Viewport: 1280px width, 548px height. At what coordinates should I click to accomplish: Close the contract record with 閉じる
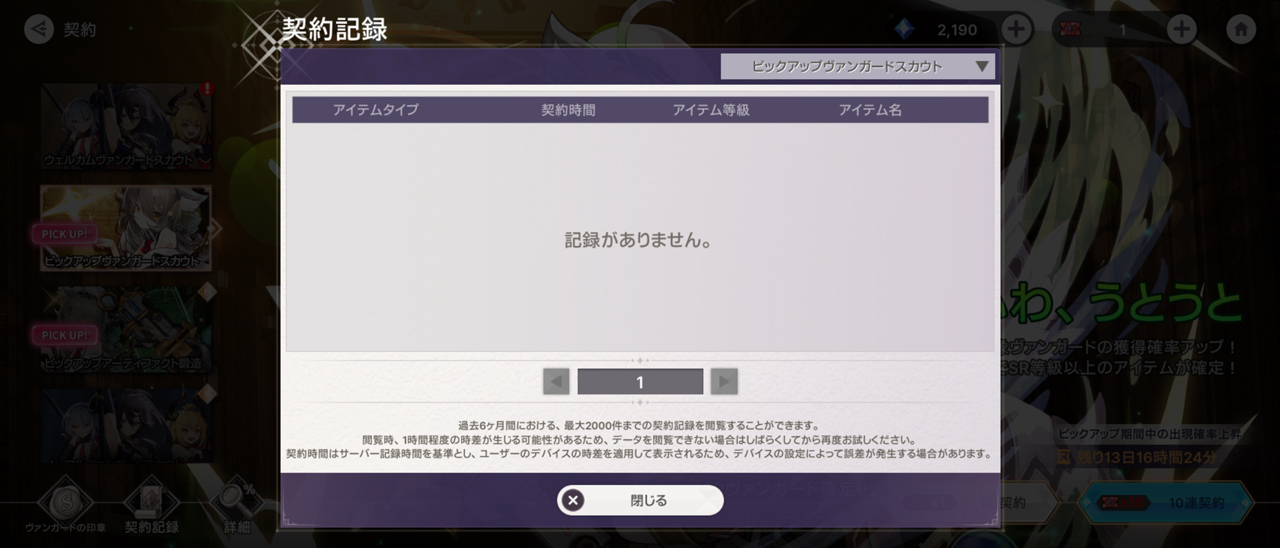pos(640,500)
